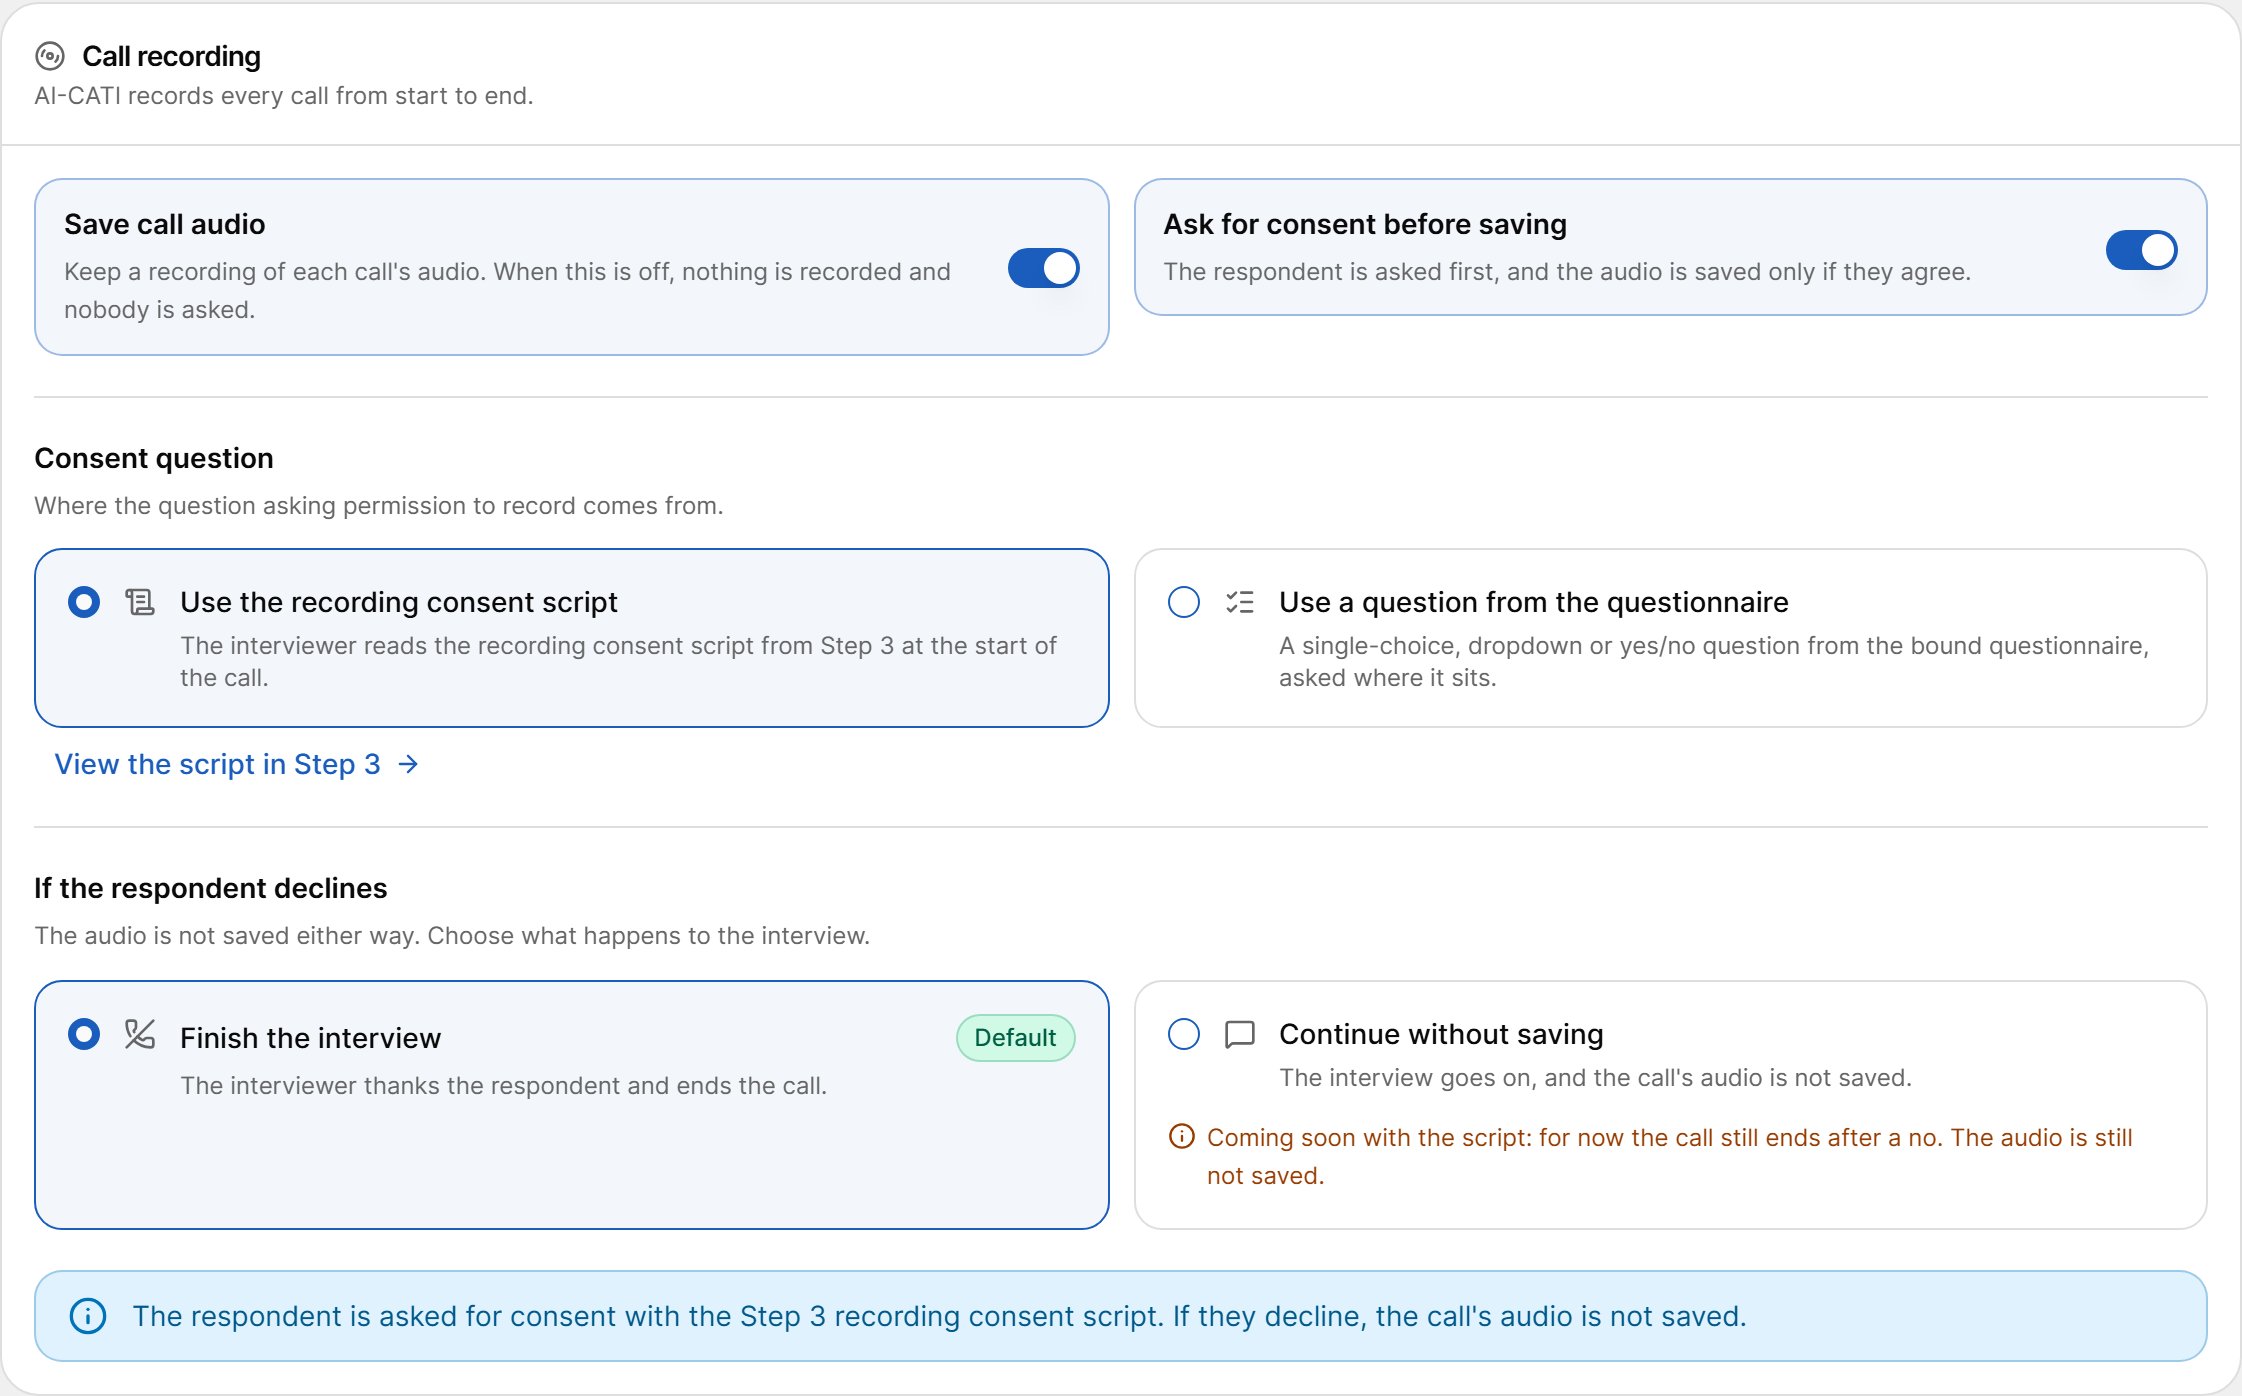Click 'The audio is not saved either way' text
This screenshot has width=2242, height=1396.
tap(452, 936)
